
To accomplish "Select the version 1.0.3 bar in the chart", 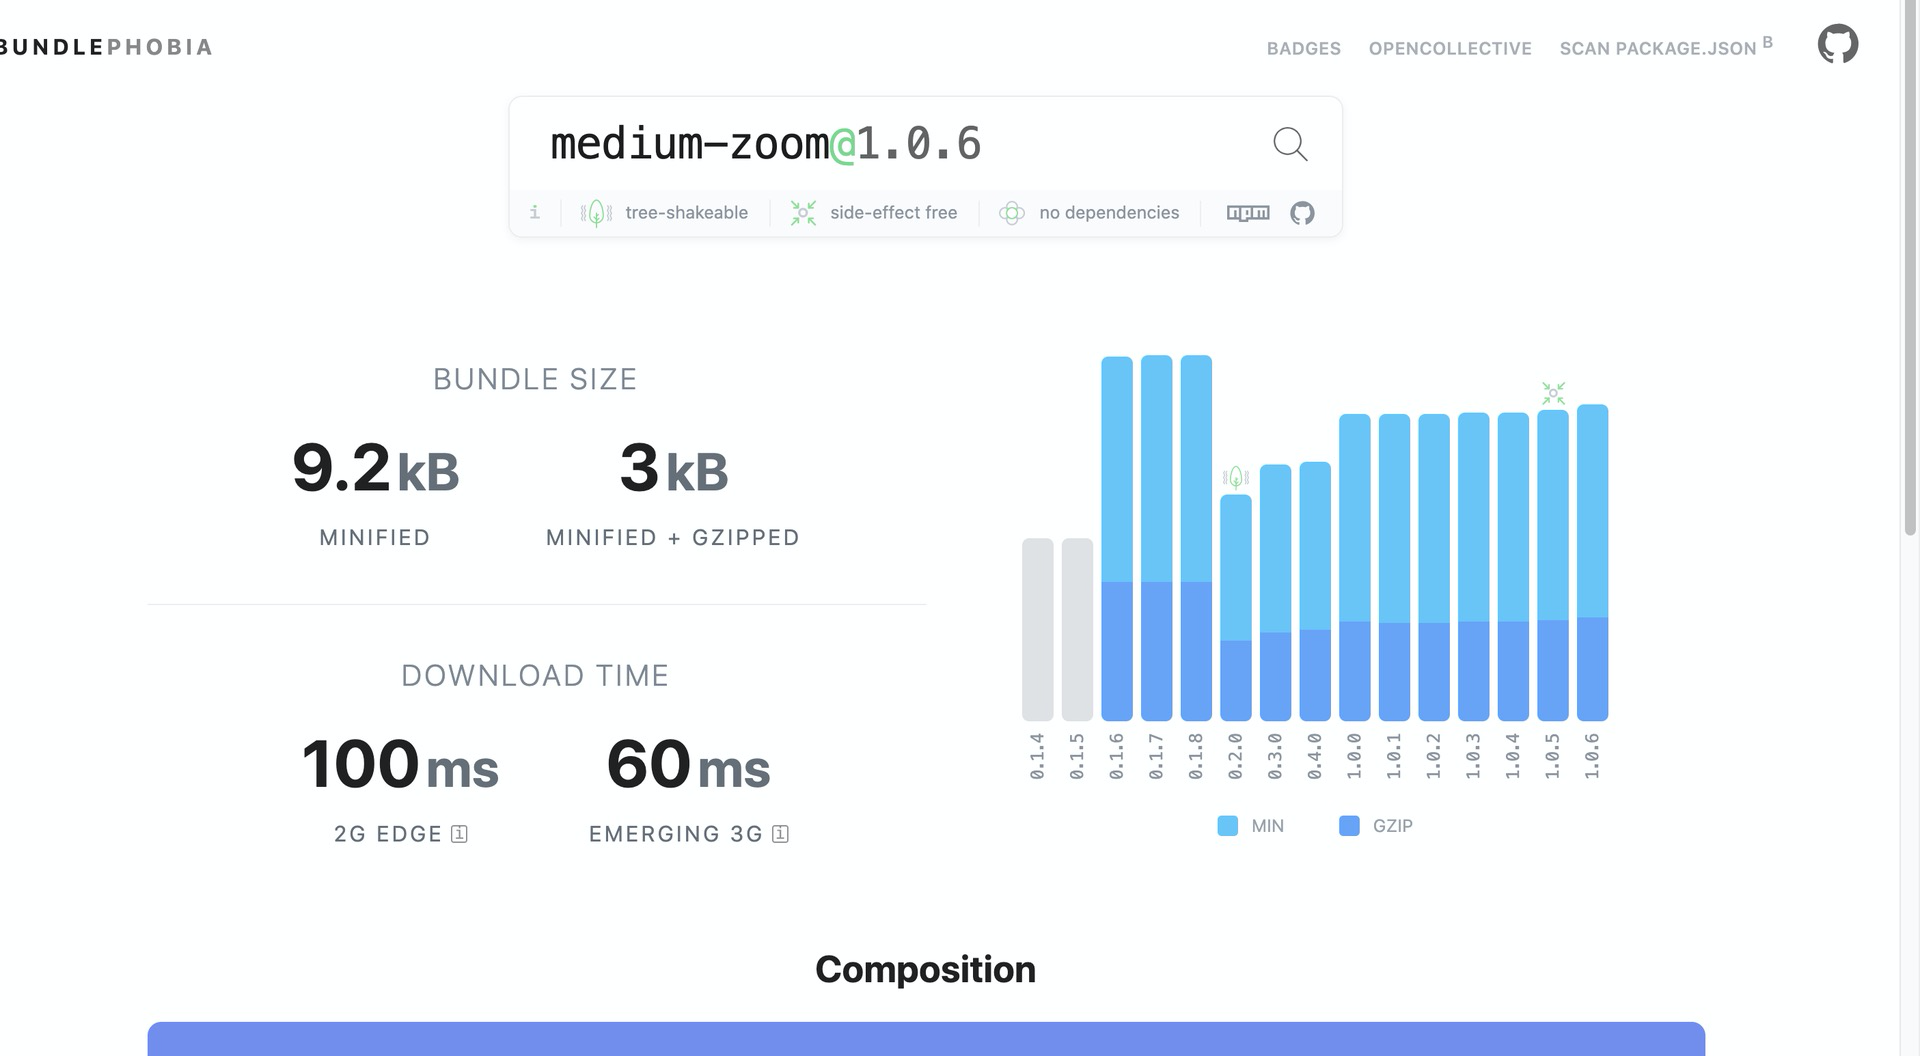I will [x=1474, y=567].
